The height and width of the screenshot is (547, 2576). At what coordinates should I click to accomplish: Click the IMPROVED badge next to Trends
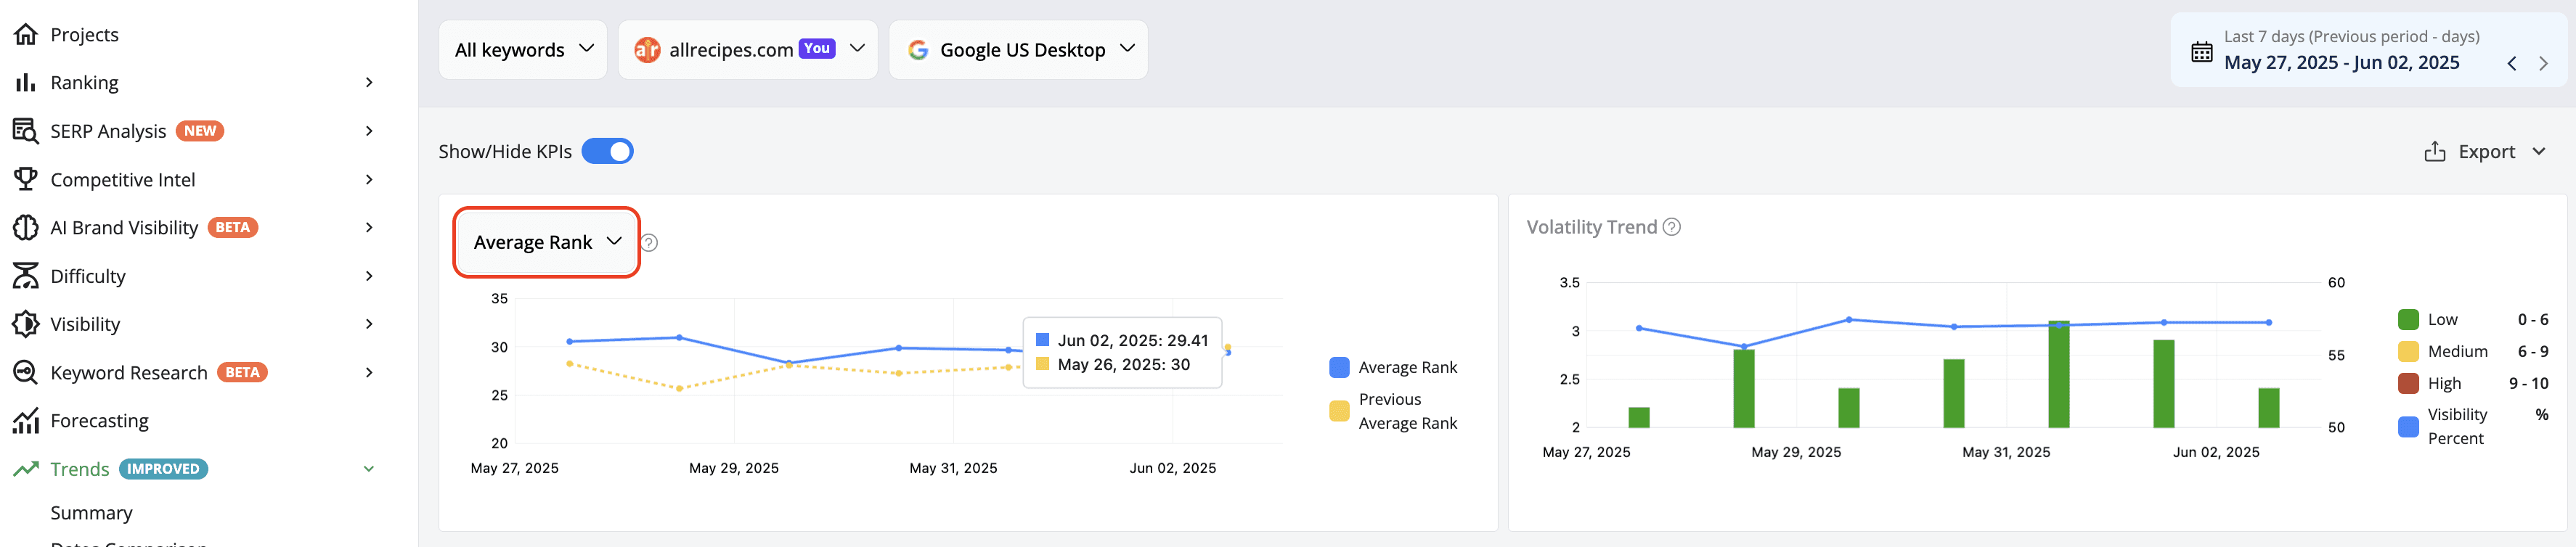click(x=163, y=469)
